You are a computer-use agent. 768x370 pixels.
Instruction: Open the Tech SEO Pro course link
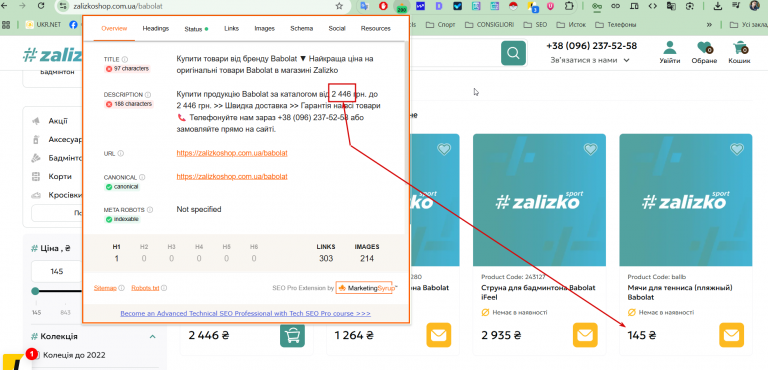pyautogui.click(x=245, y=313)
